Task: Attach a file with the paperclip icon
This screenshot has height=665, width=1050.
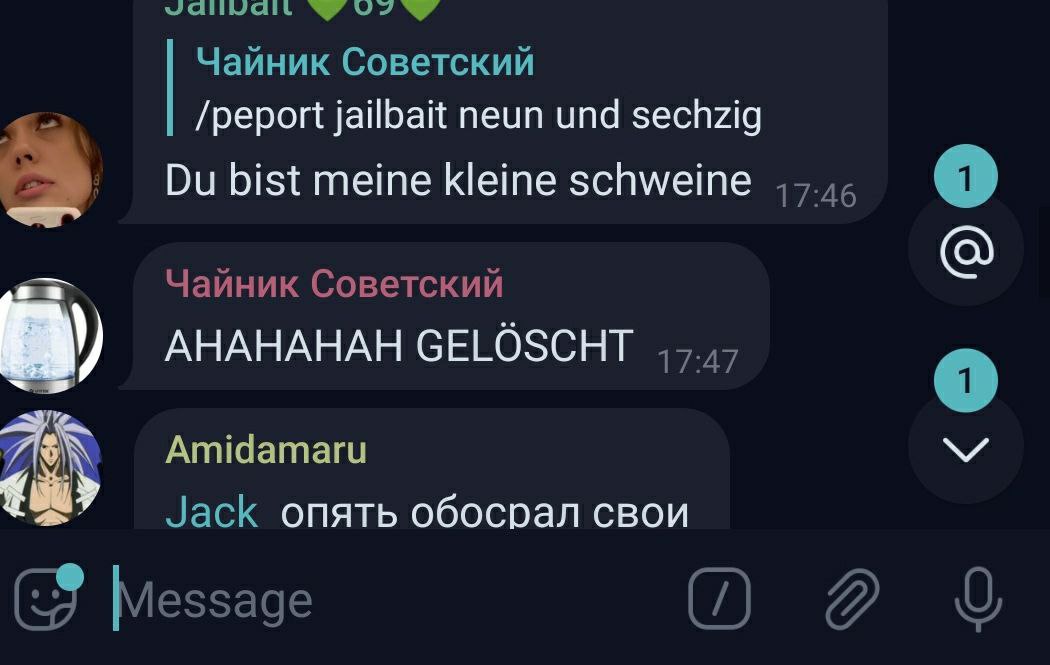Action: (852, 599)
